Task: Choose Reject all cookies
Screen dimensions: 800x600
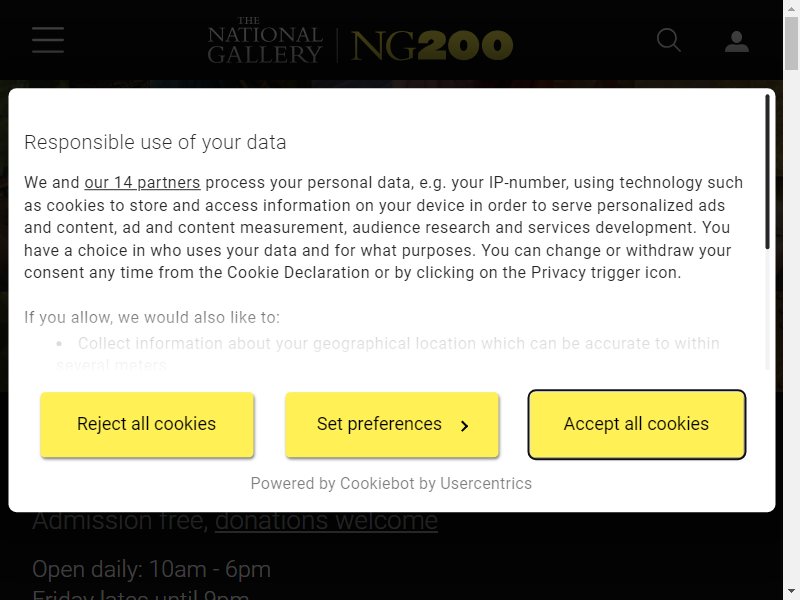Action: coord(147,424)
